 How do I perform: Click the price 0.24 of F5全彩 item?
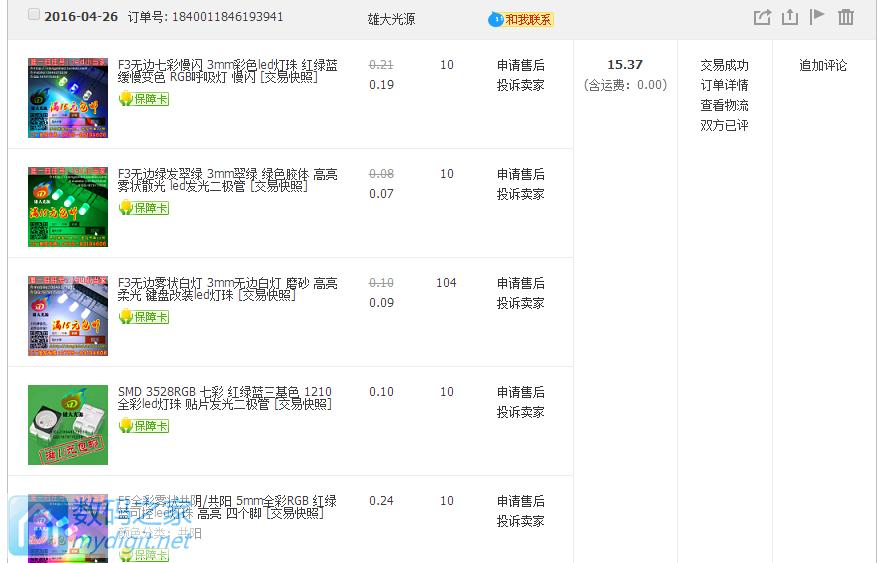point(381,501)
